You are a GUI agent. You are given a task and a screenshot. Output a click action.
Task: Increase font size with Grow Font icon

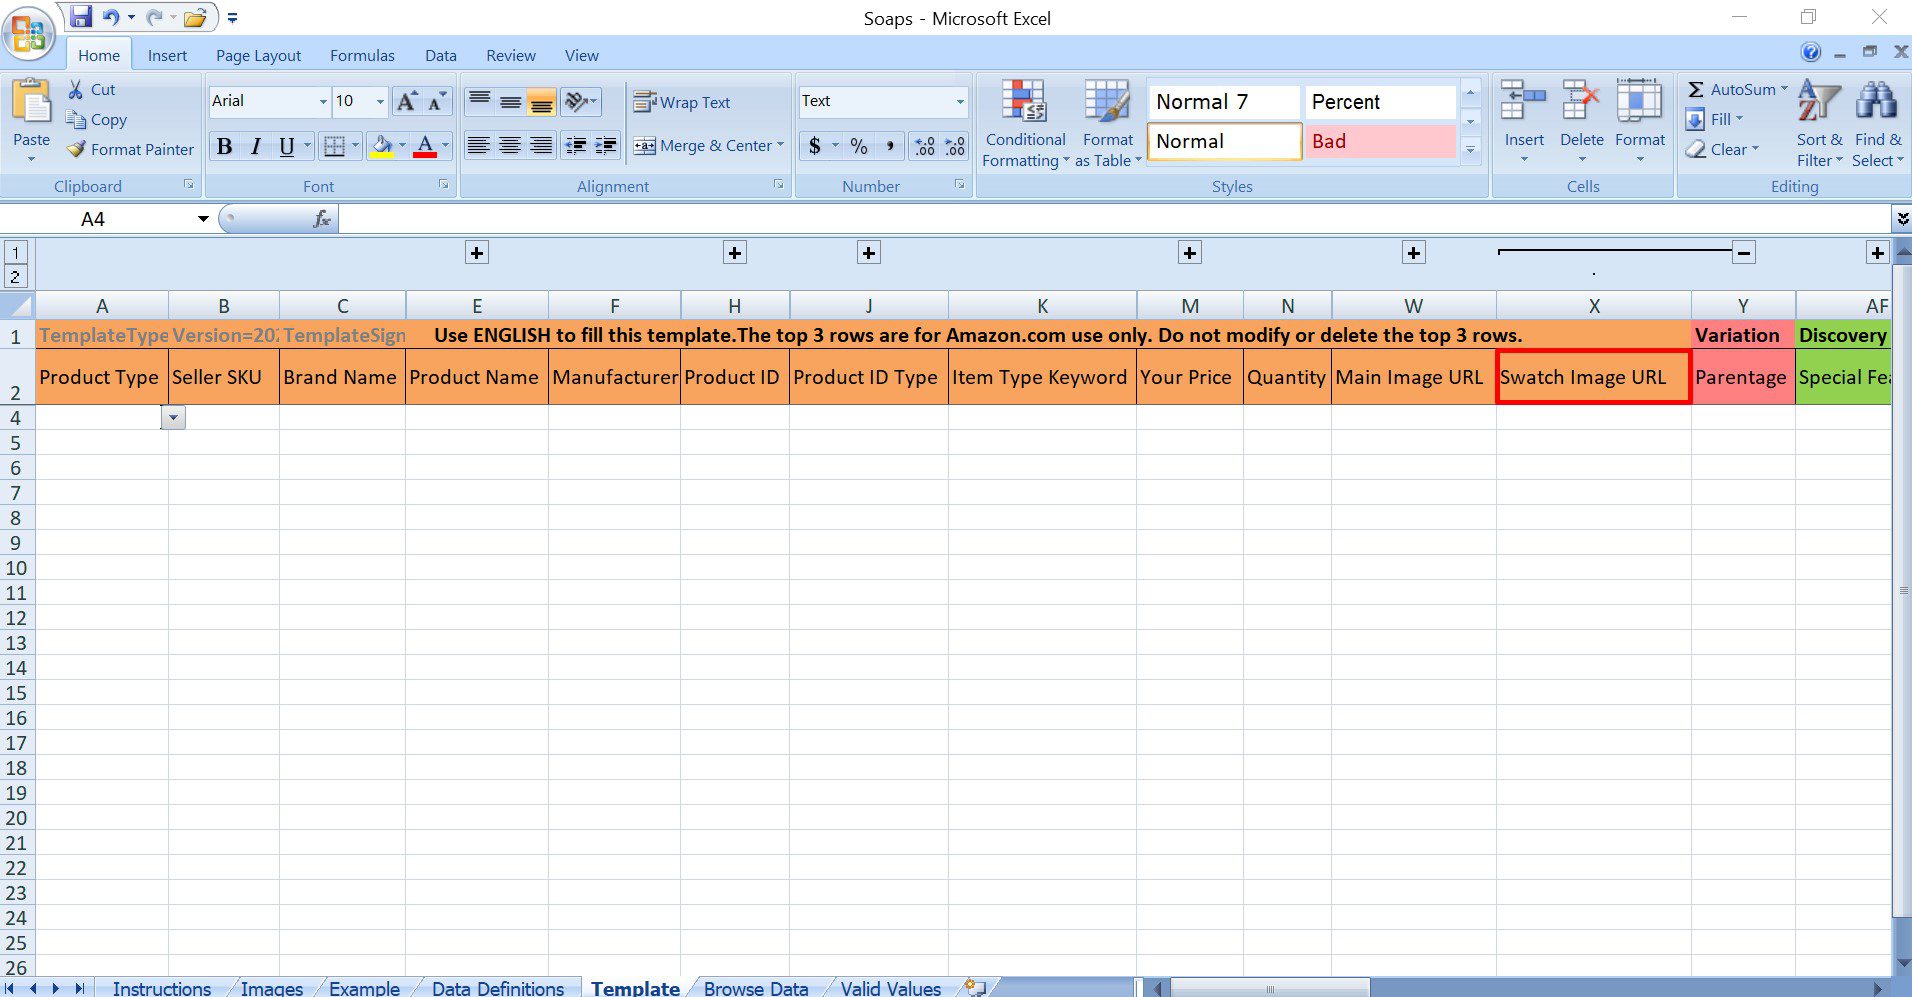click(x=406, y=101)
